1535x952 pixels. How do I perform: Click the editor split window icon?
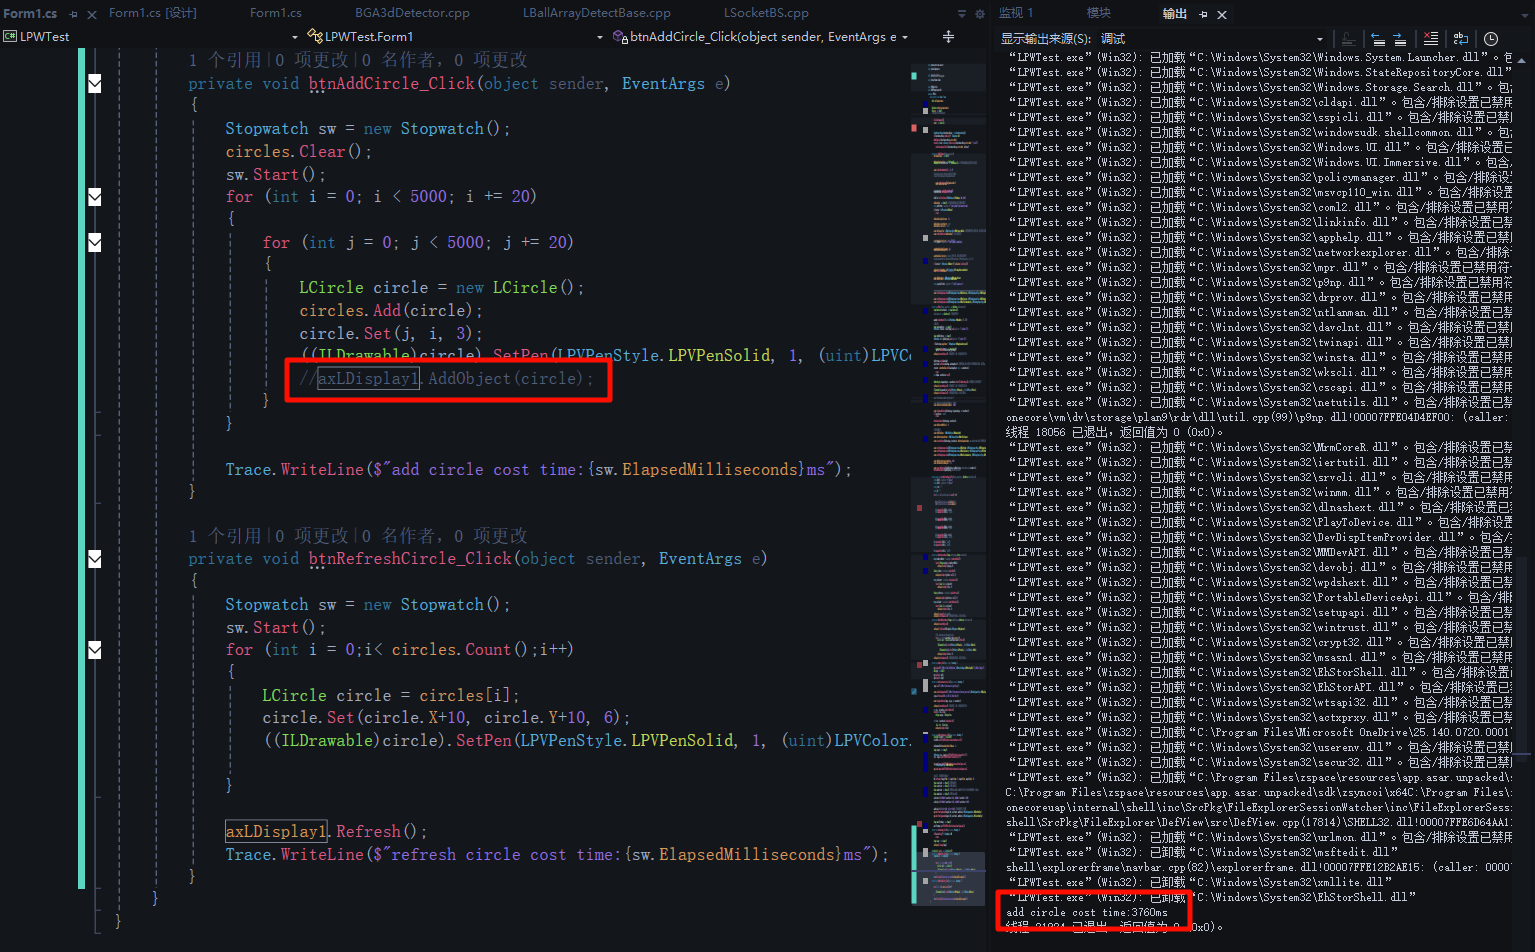[948, 37]
